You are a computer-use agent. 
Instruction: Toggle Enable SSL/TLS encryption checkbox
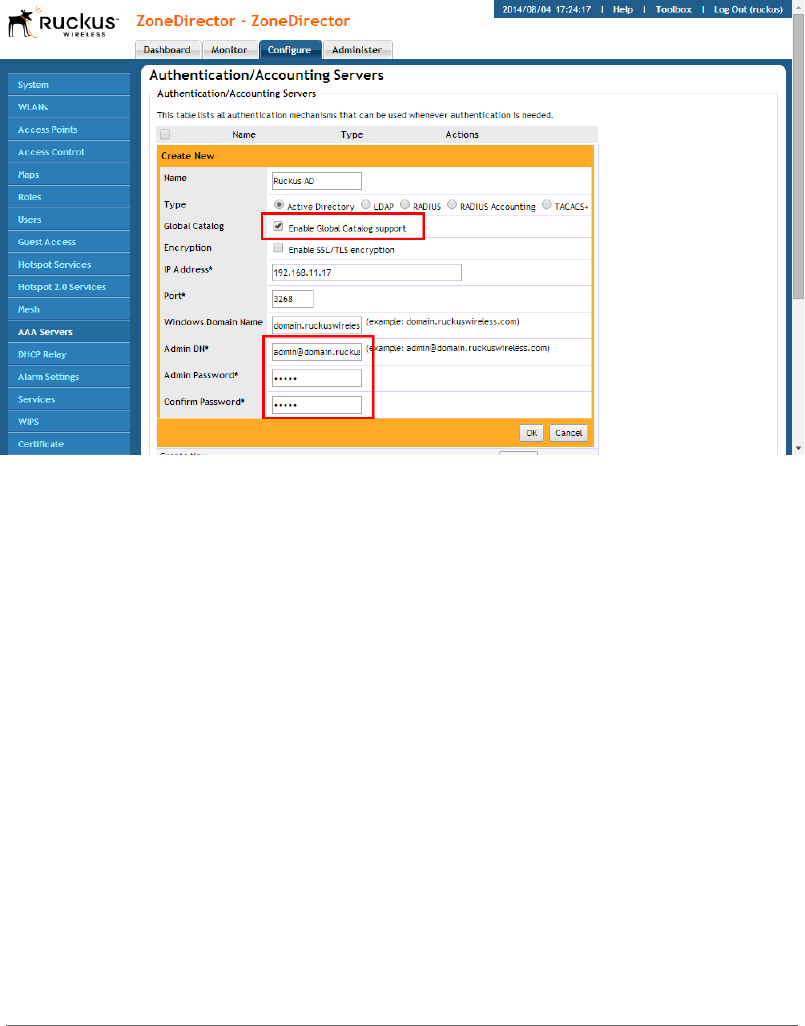click(x=278, y=248)
